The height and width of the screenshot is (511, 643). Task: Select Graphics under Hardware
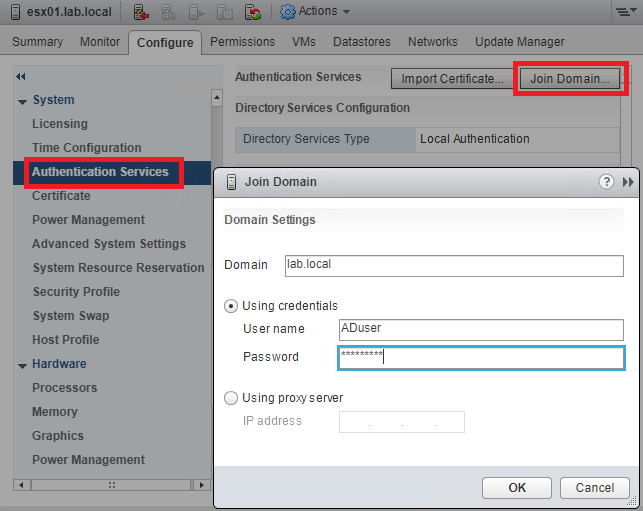58,436
